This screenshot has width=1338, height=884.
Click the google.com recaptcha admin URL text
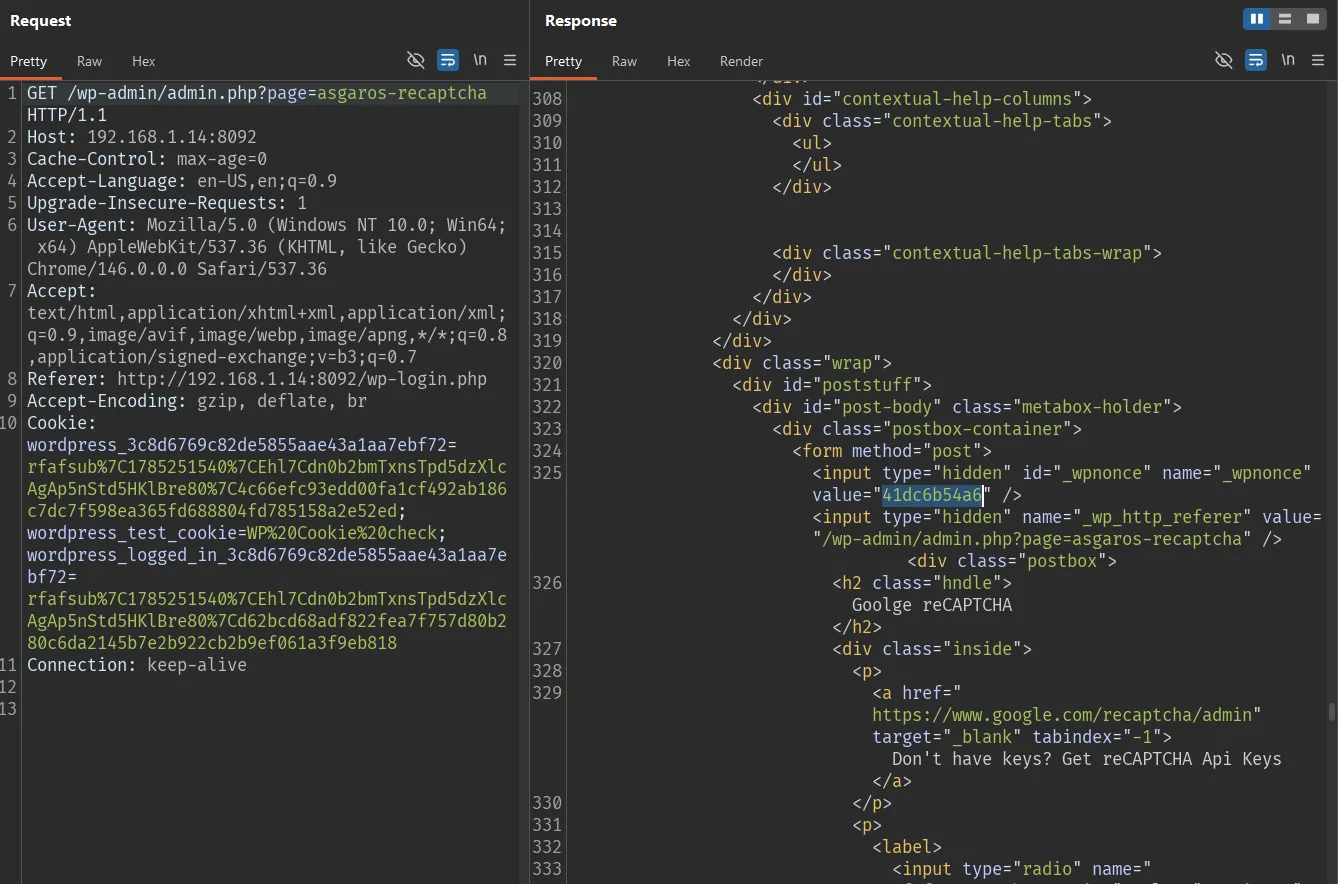coord(1066,715)
